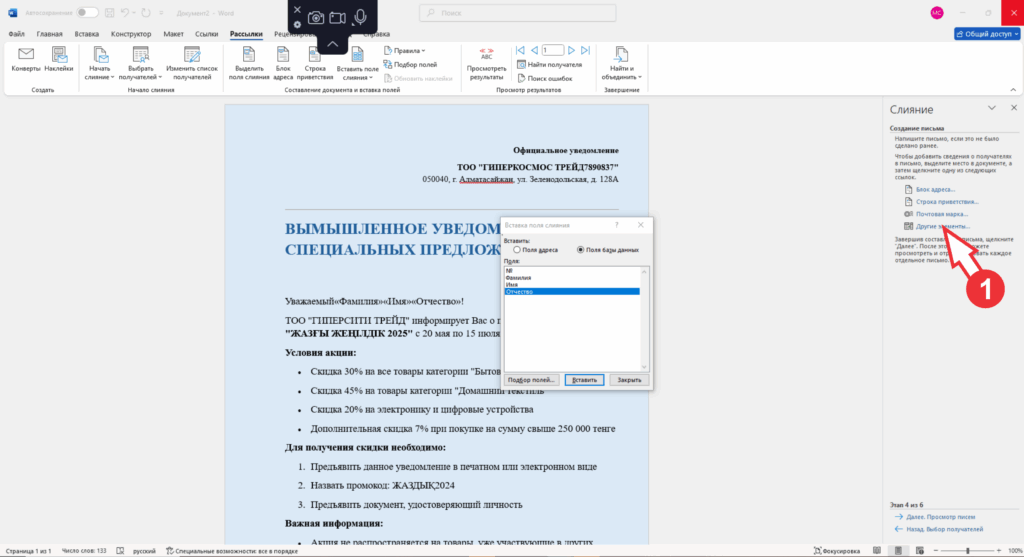This screenshot has width=1024, height=557.
Task: Click the spell check icon in status bar
Action: (120, 551)
